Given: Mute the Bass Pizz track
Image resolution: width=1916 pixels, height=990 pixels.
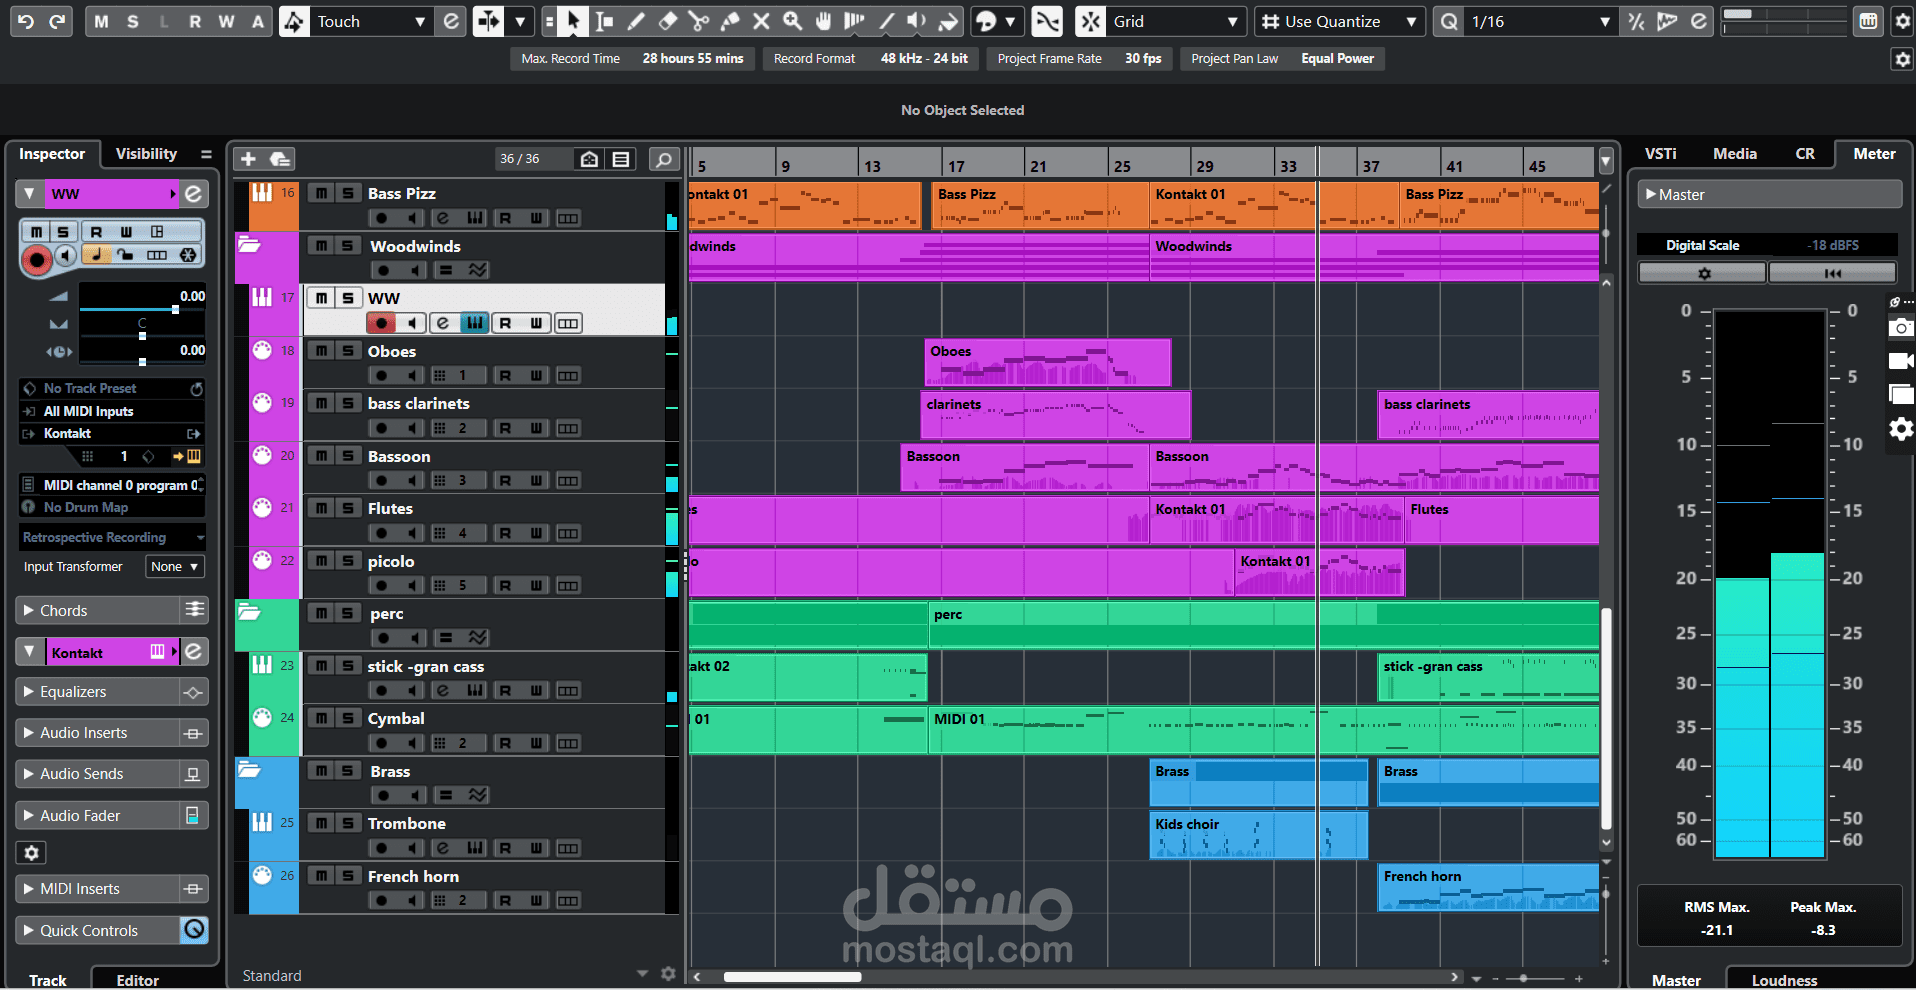Looking at the screenshot, I should [x=320, y=193].
